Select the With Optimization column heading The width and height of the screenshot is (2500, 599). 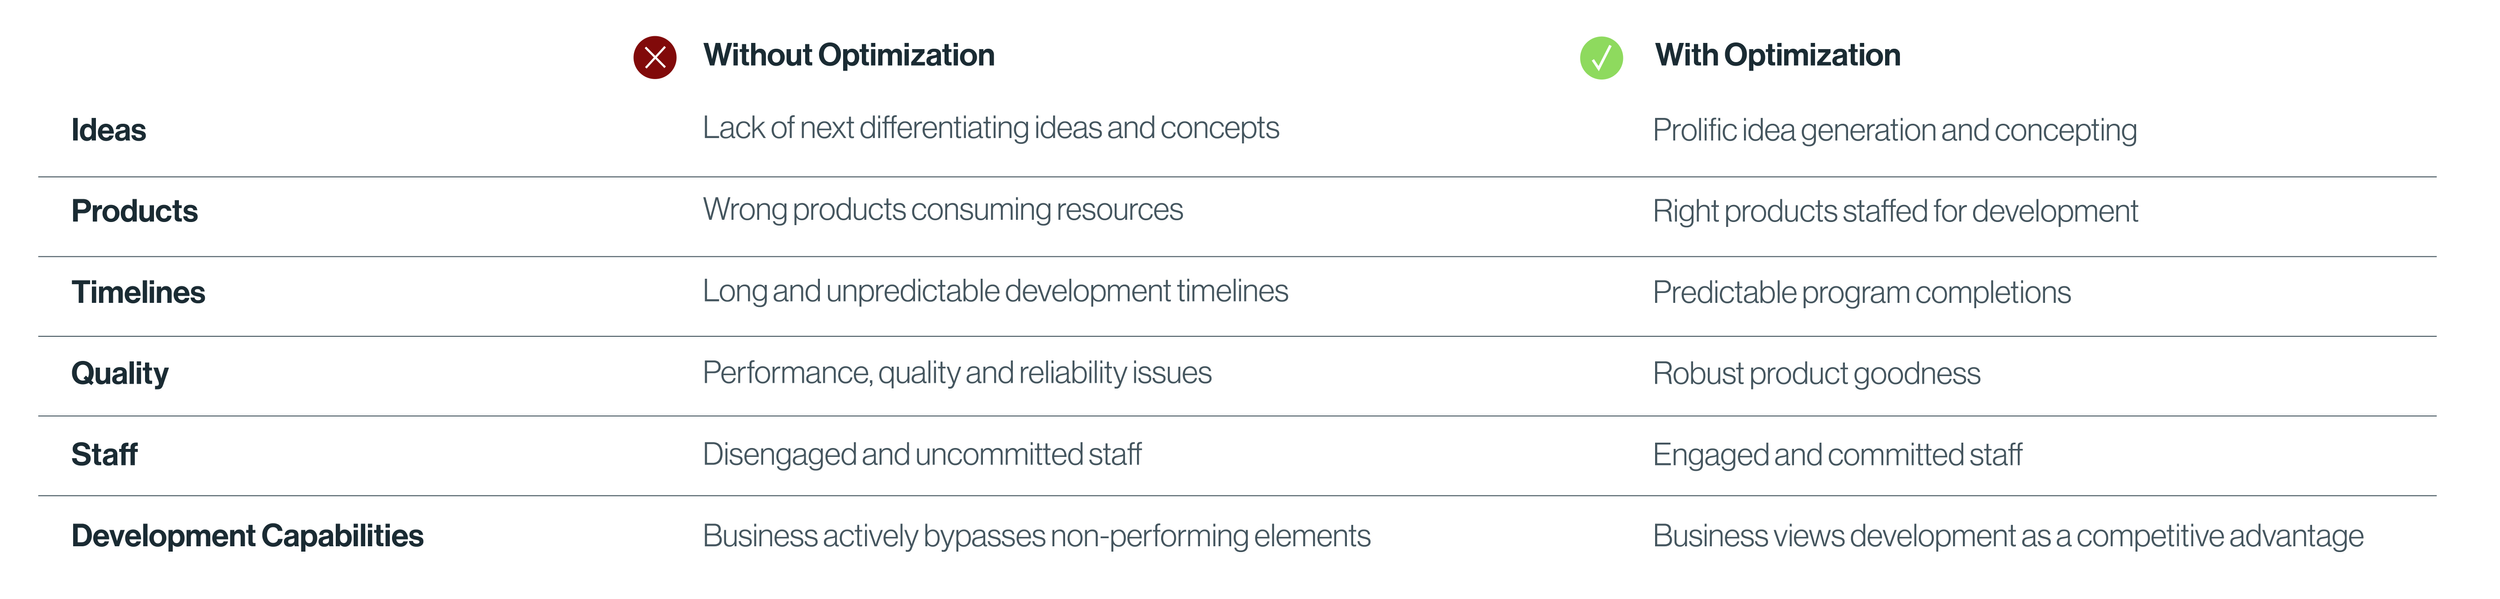tap(1777, 55)
